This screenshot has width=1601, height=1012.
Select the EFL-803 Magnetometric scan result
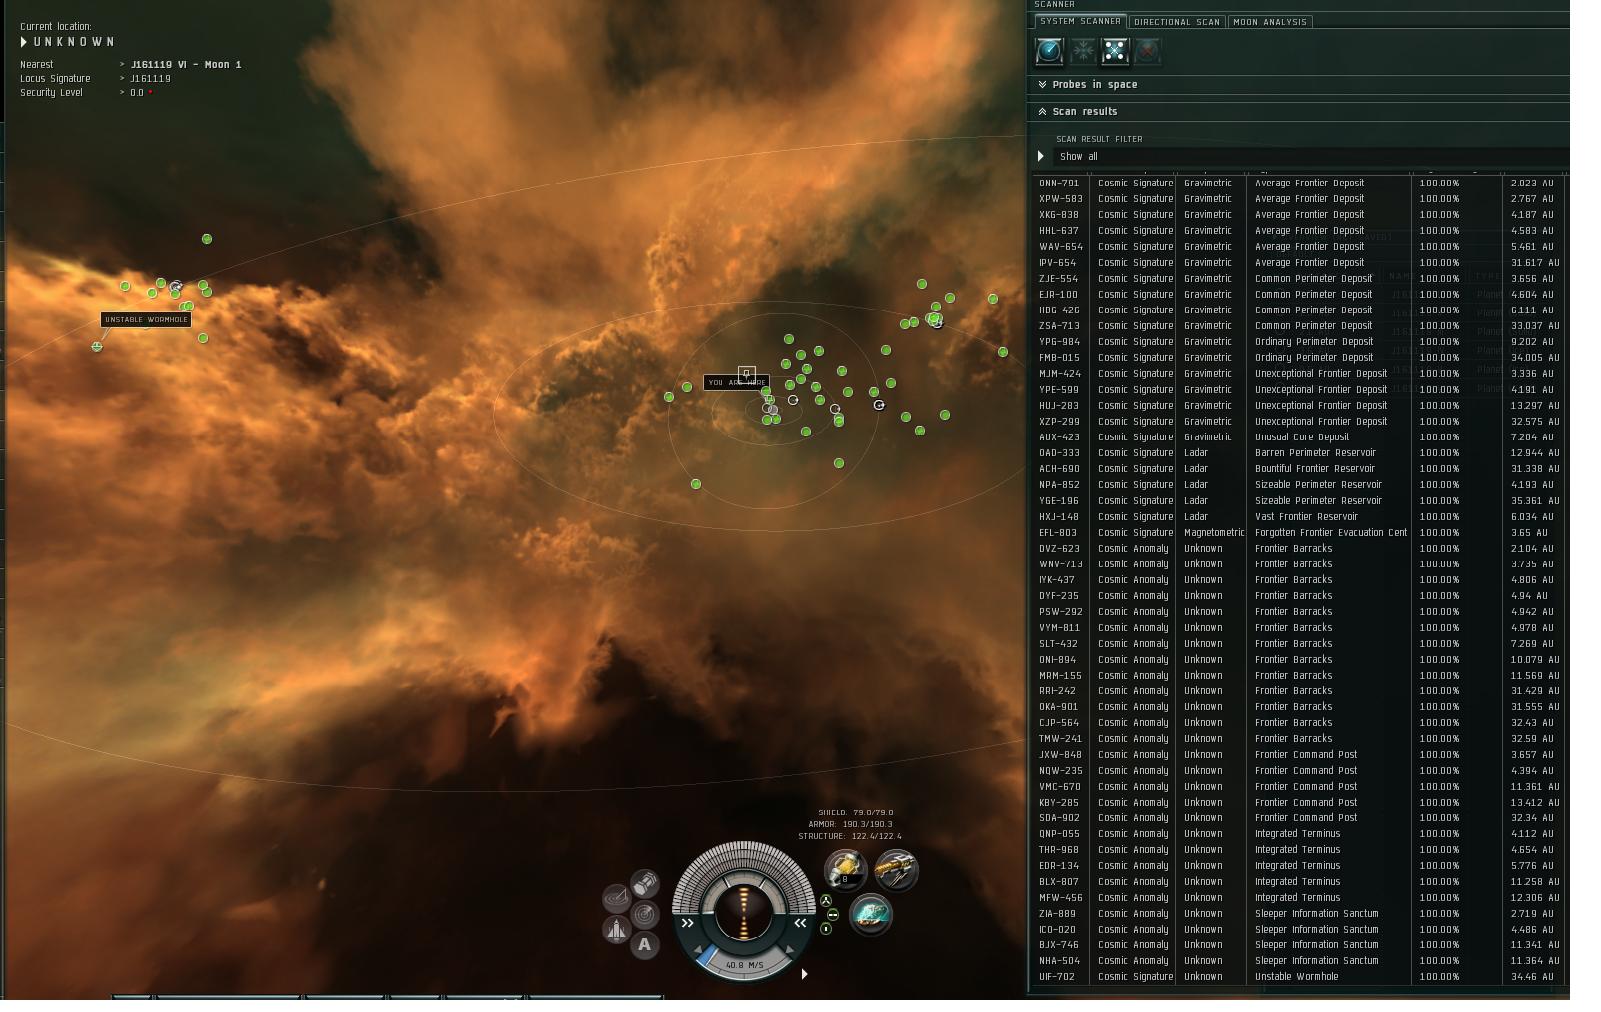[x=1298, y=533]
